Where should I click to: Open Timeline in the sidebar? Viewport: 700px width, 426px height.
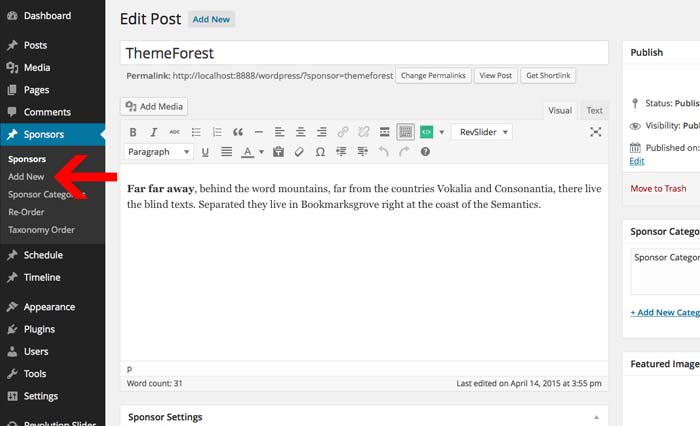click(53, 277)
